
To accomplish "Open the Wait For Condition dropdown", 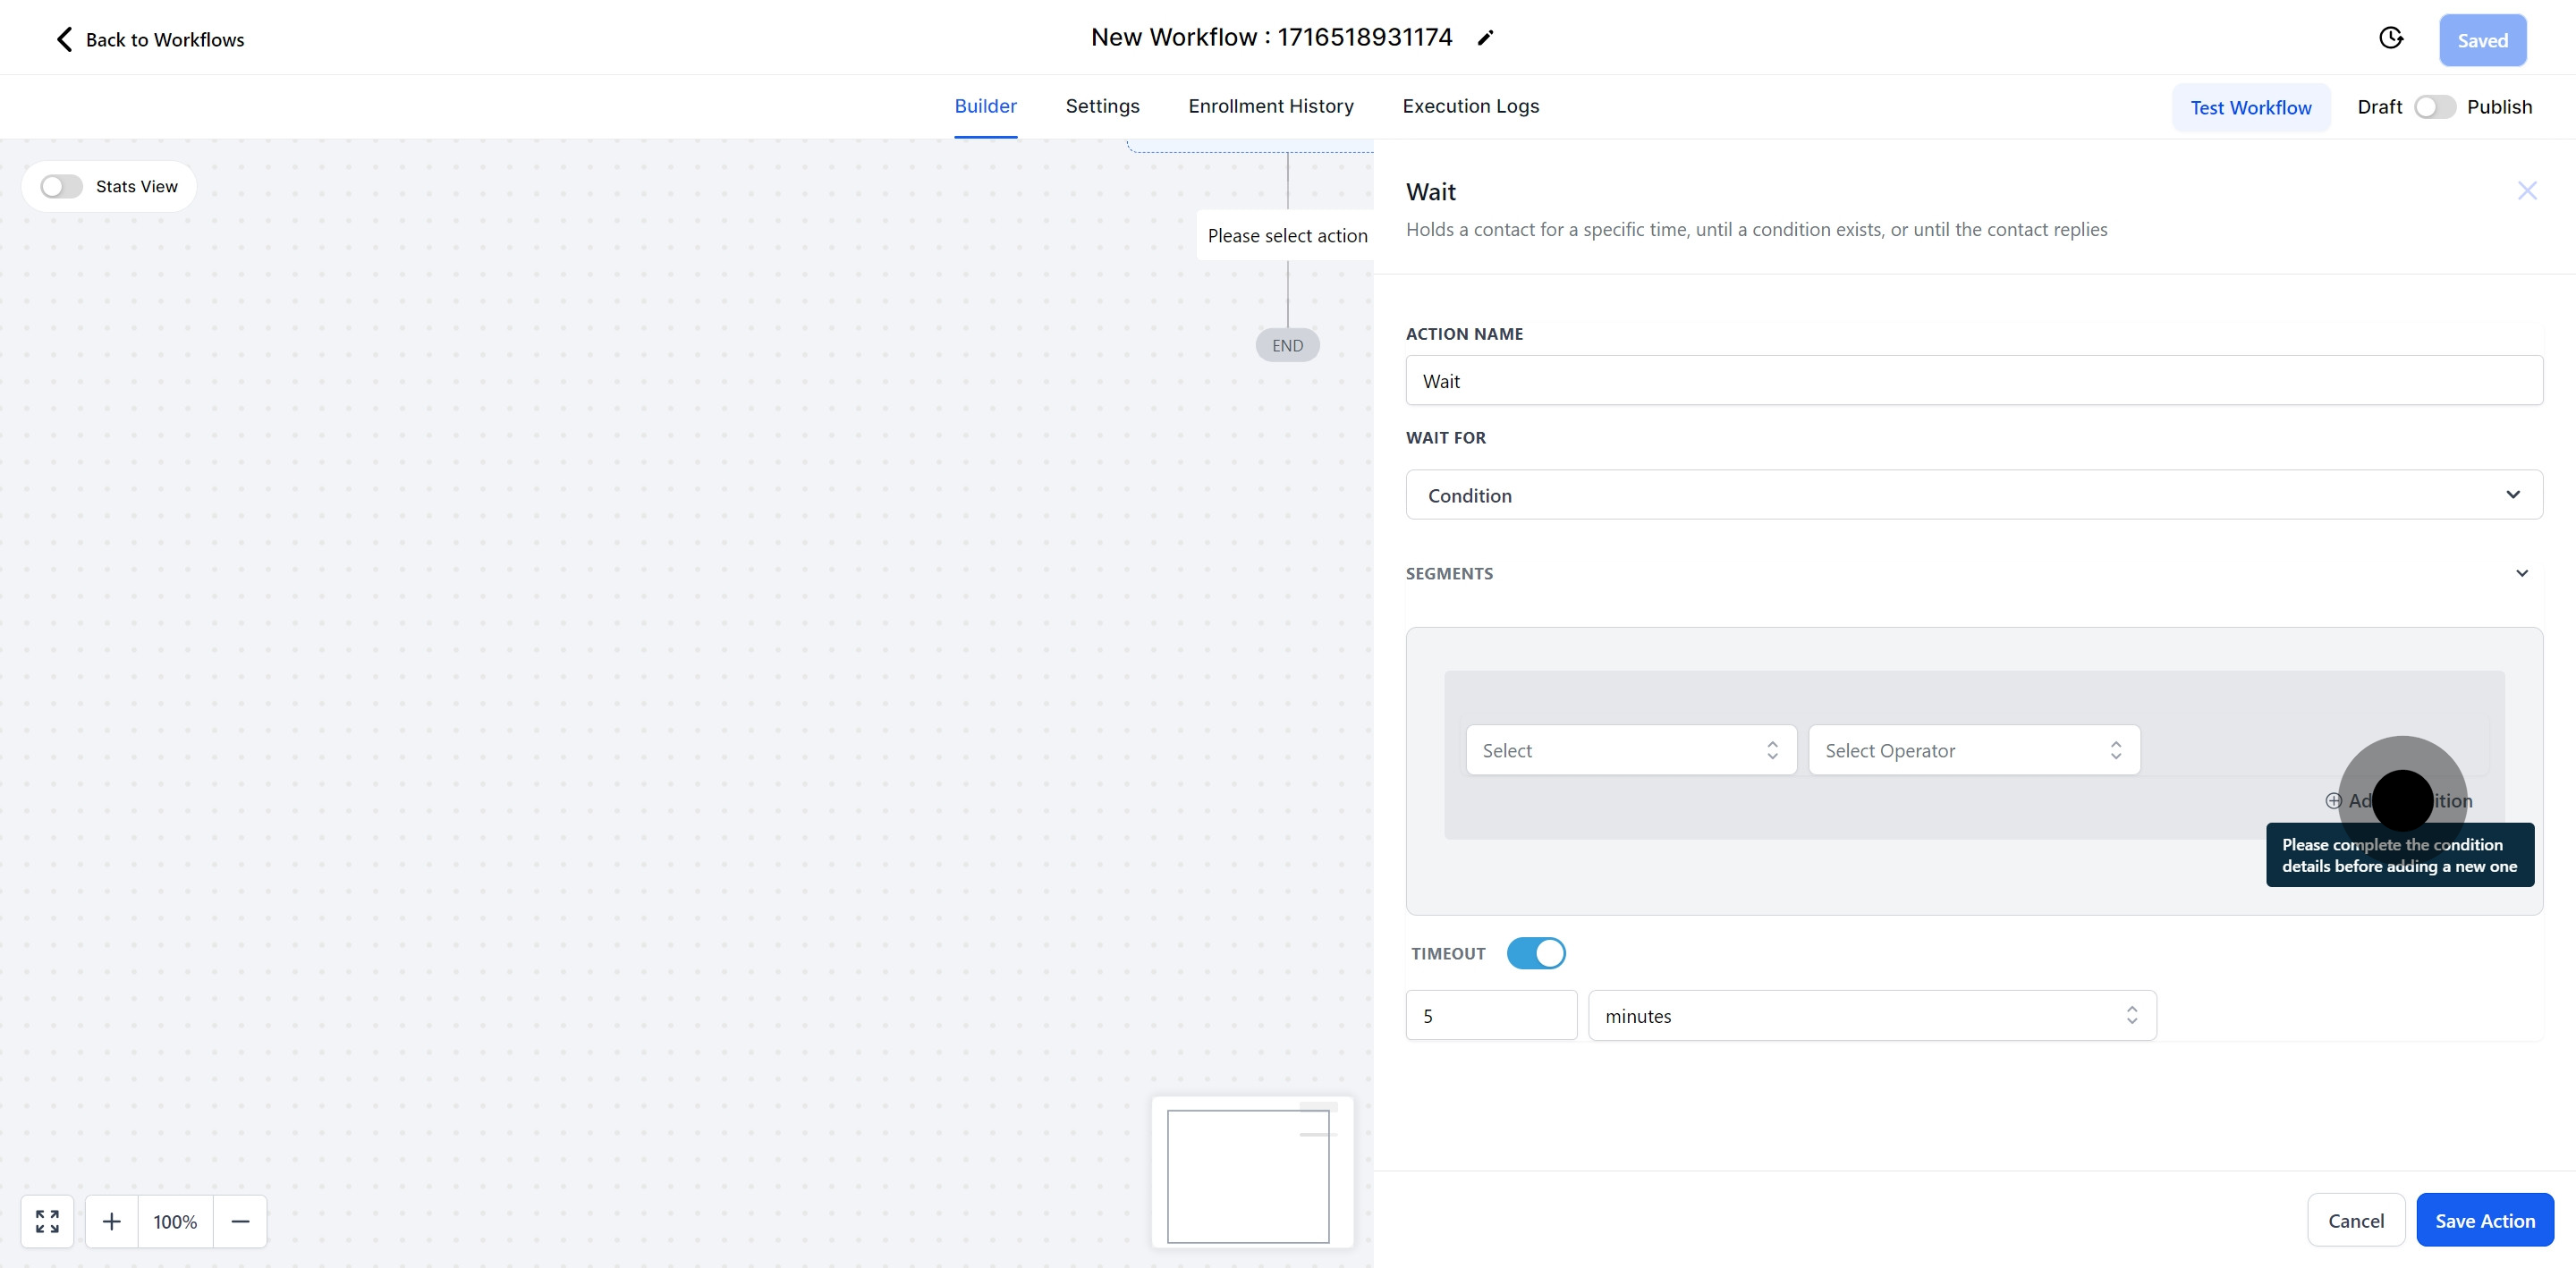I will (x=1973, y=495).
